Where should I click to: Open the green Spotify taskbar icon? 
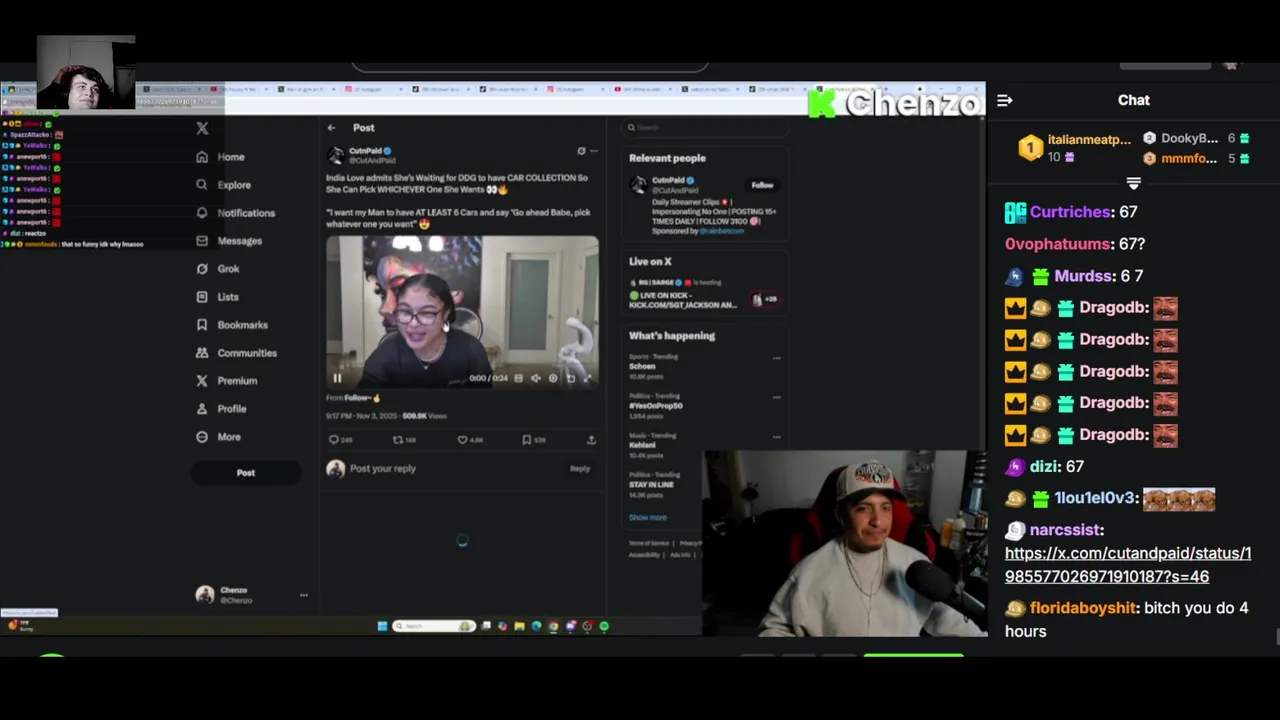coord(604,627)
